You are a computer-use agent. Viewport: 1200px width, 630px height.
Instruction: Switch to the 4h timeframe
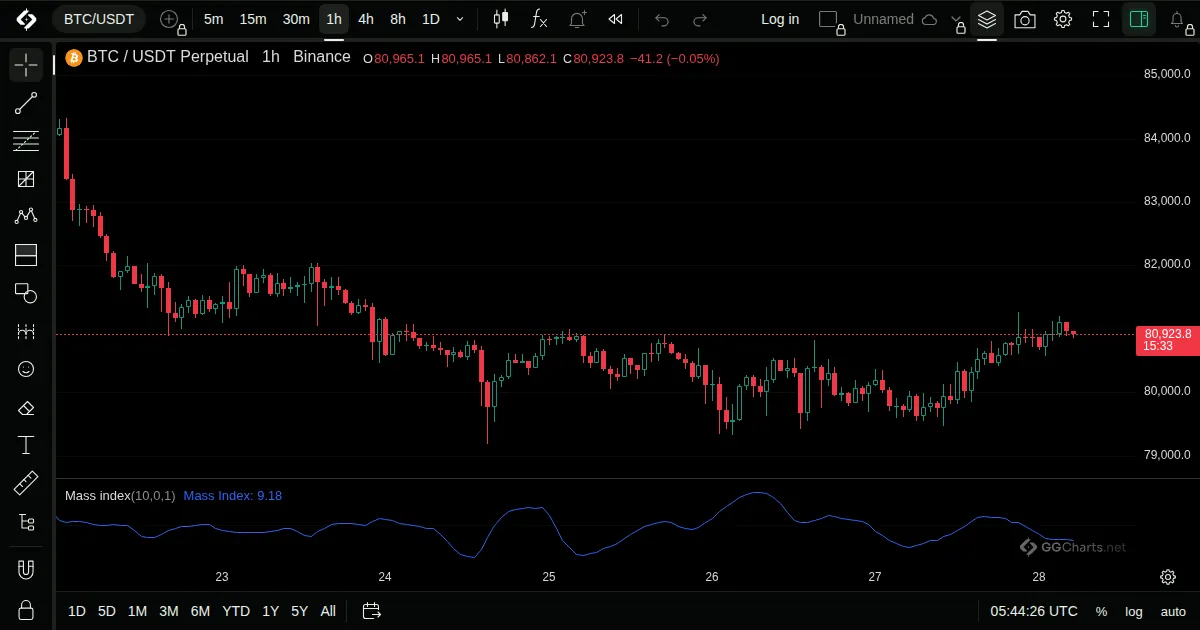click(366, 19)
